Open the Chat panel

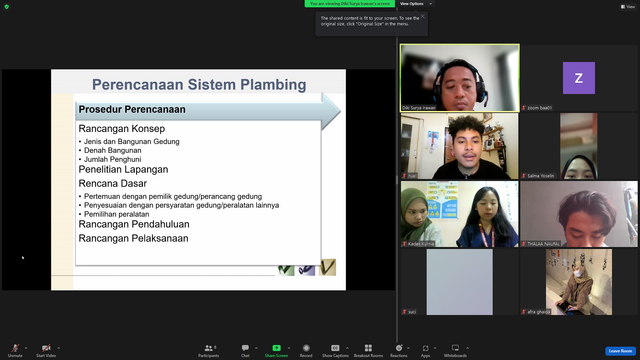(x=245, y=350)
